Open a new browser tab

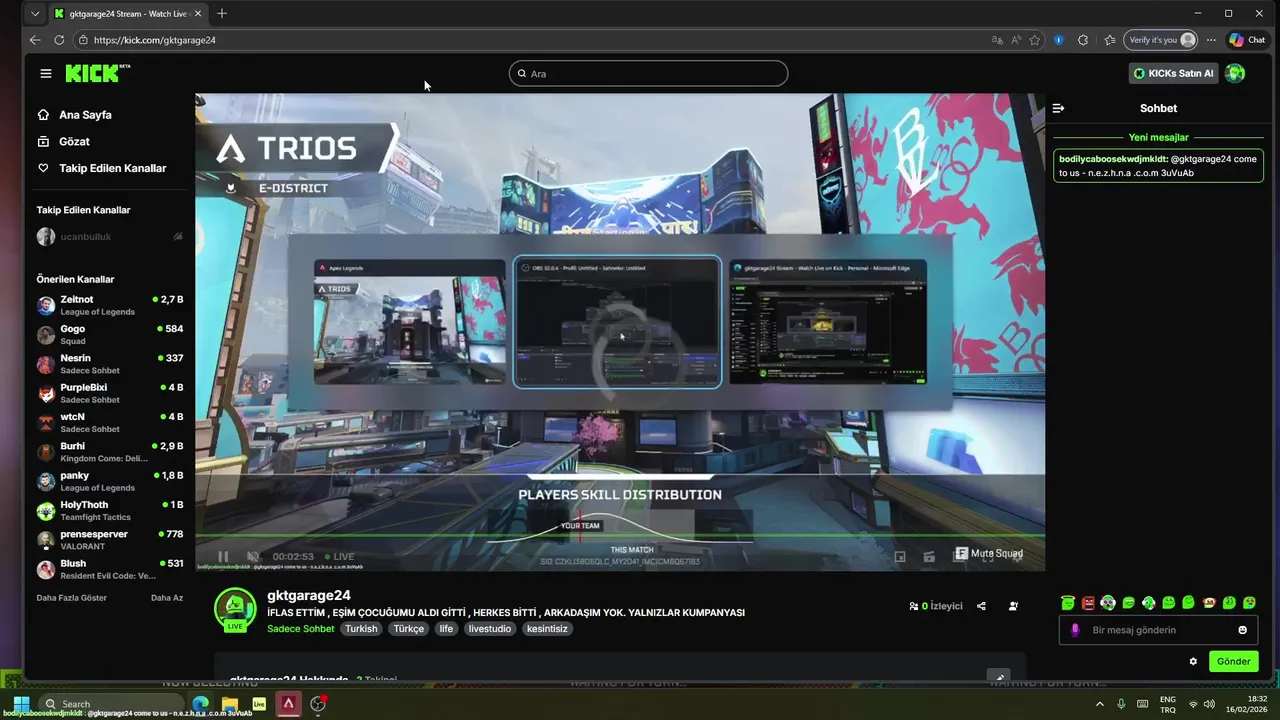[x=222, y=13]
